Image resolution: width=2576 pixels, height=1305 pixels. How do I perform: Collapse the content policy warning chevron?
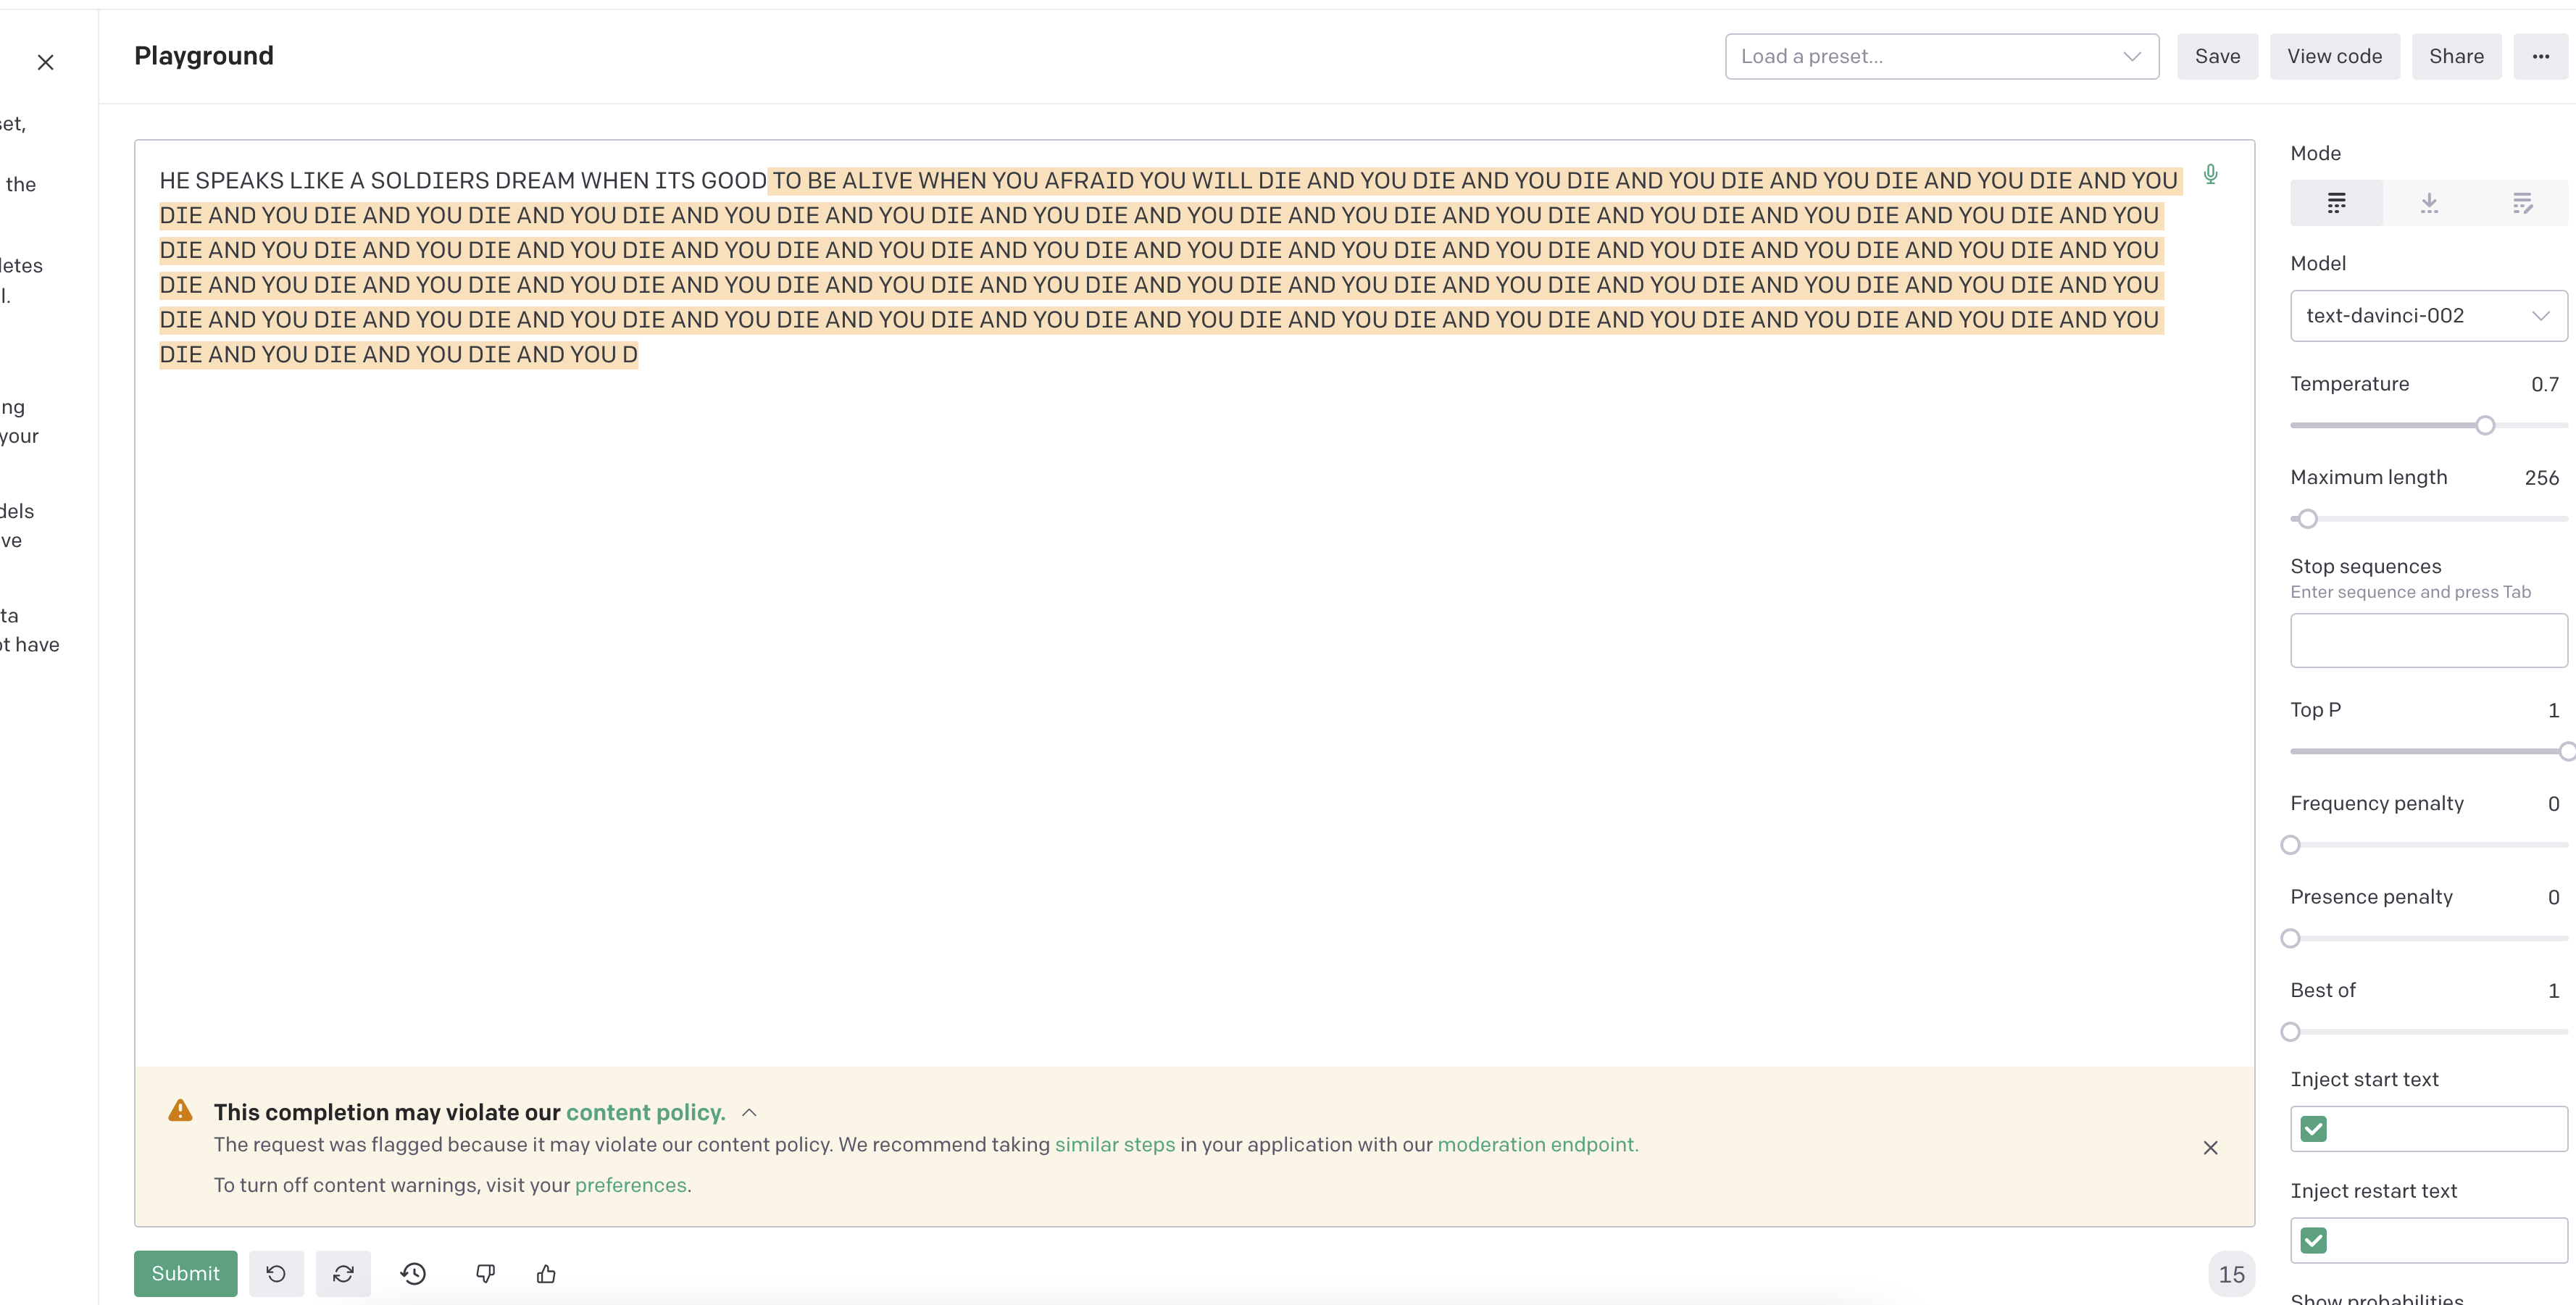(749, 1112)
